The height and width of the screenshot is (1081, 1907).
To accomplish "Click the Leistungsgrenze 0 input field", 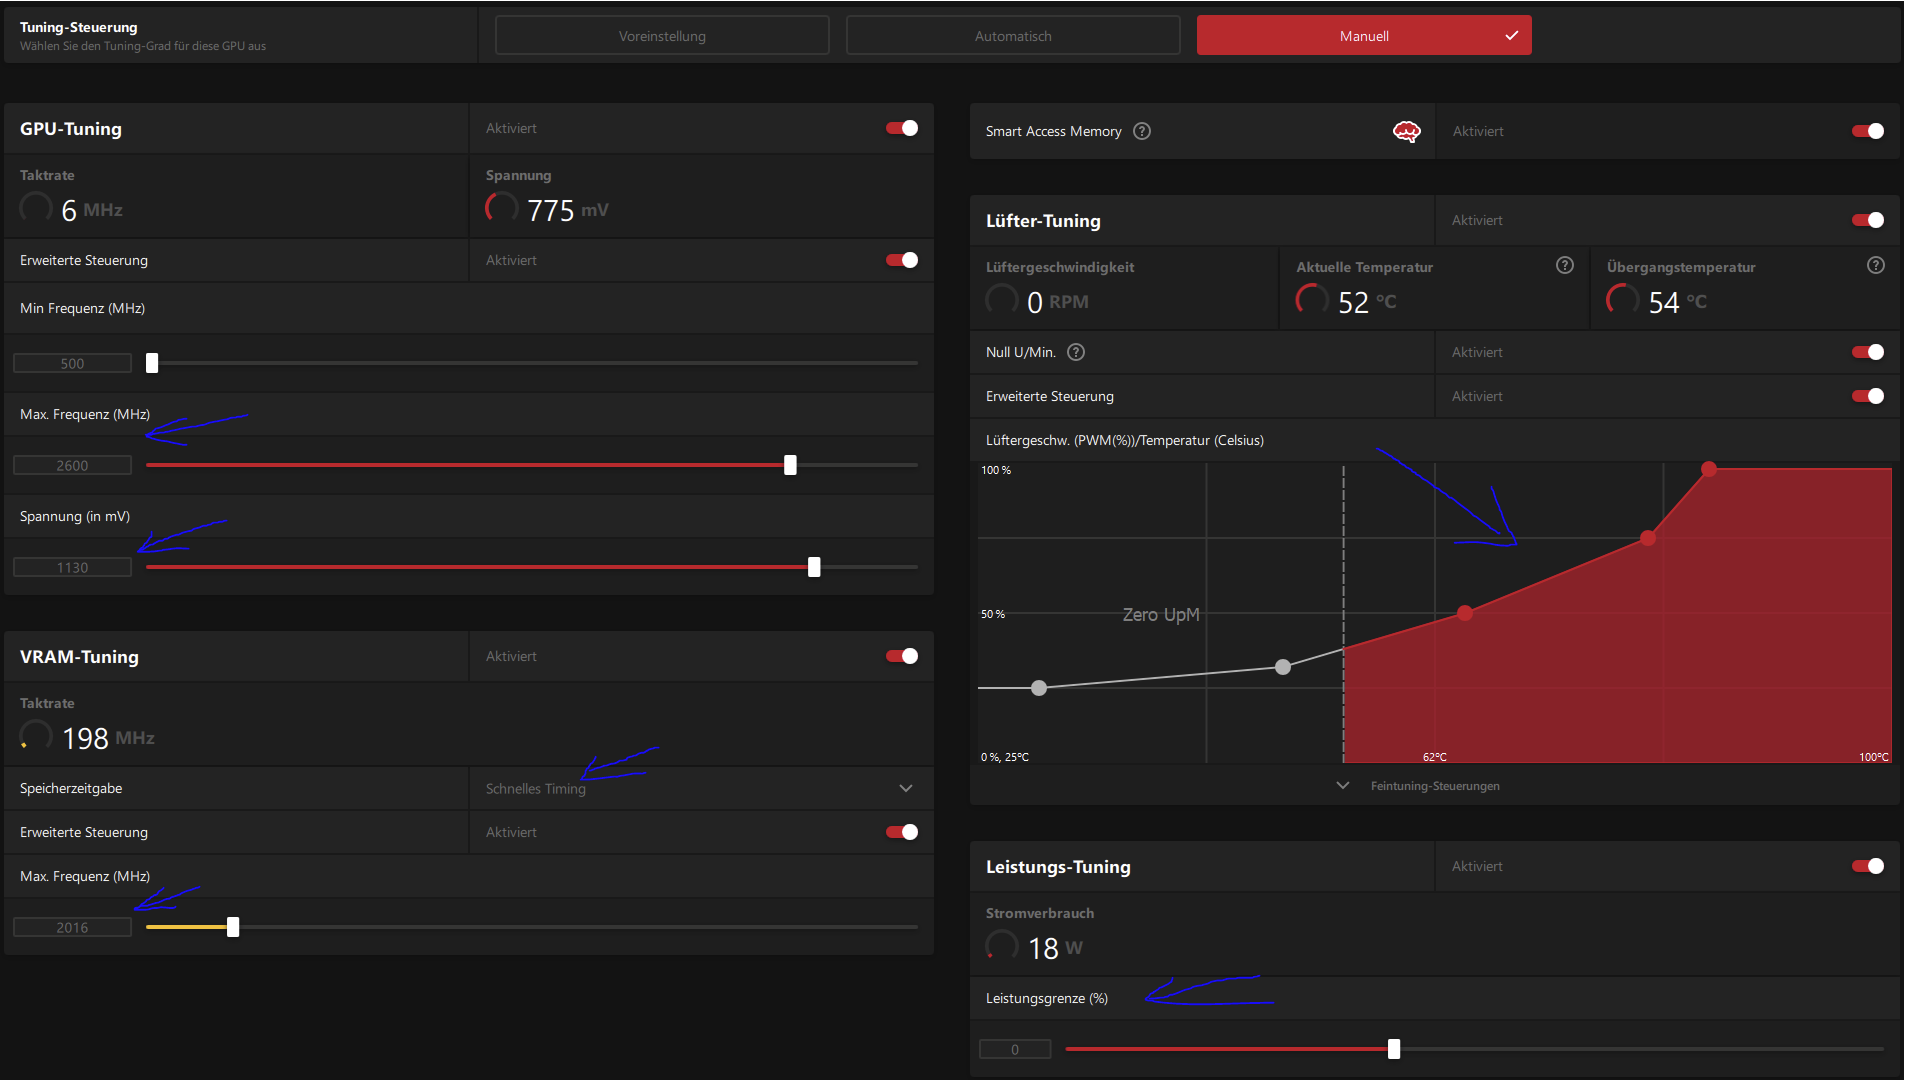I will coord(1015,1050).
